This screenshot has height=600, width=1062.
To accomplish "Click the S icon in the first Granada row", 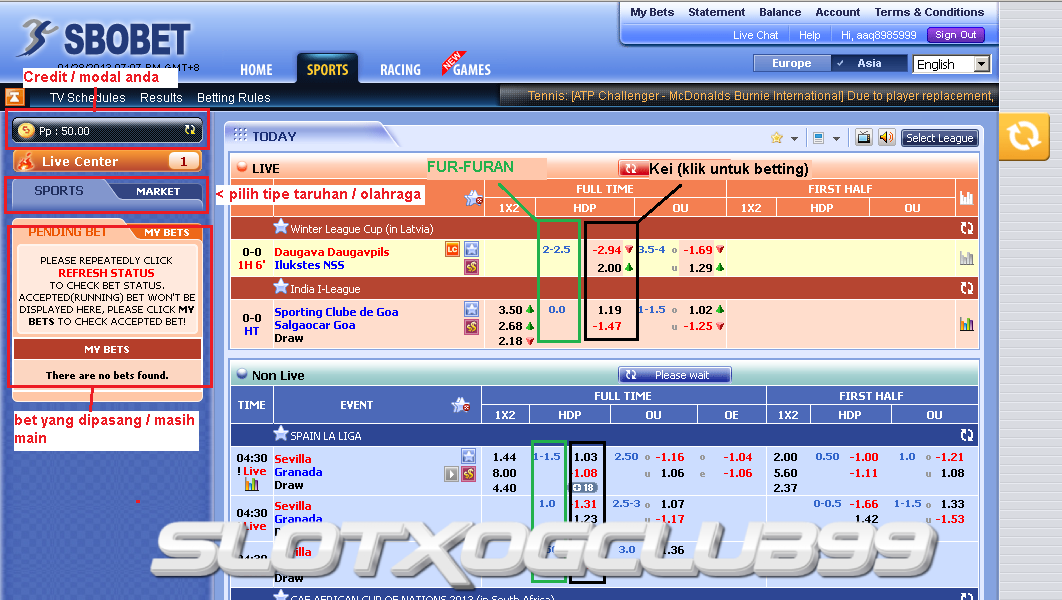I will point(469,474).
